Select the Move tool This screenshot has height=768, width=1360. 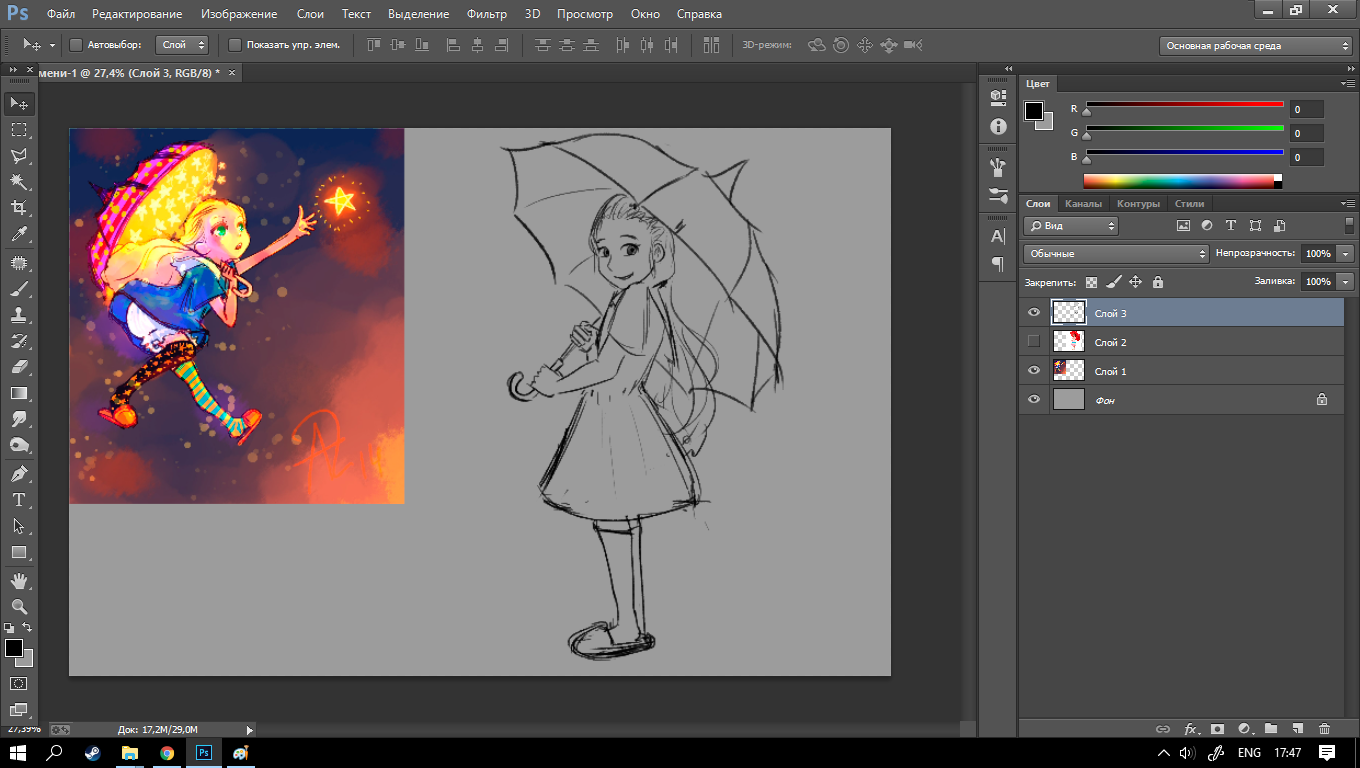(19, 104)
